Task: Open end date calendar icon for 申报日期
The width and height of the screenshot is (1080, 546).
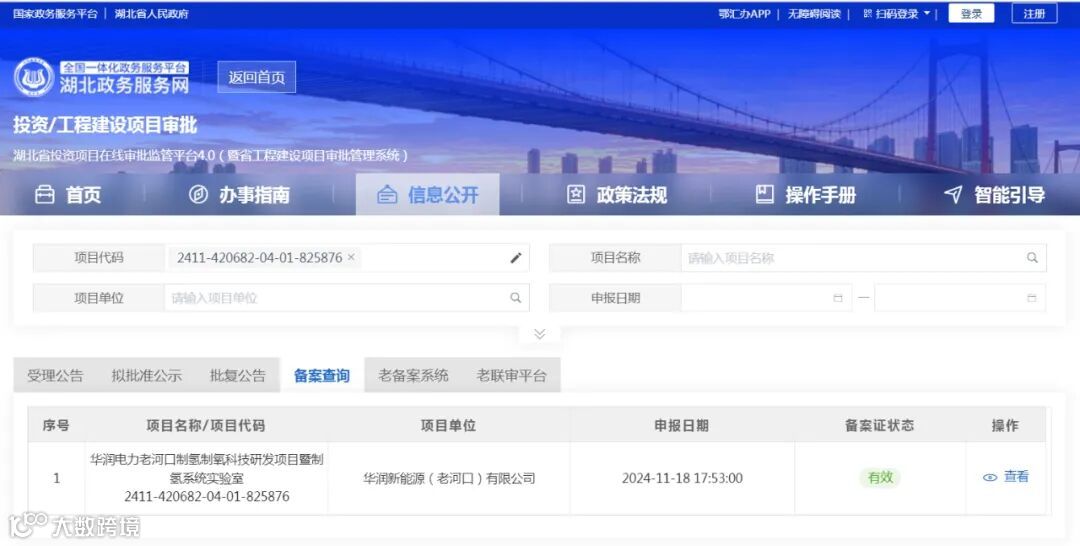Action: click(1032, 298)
